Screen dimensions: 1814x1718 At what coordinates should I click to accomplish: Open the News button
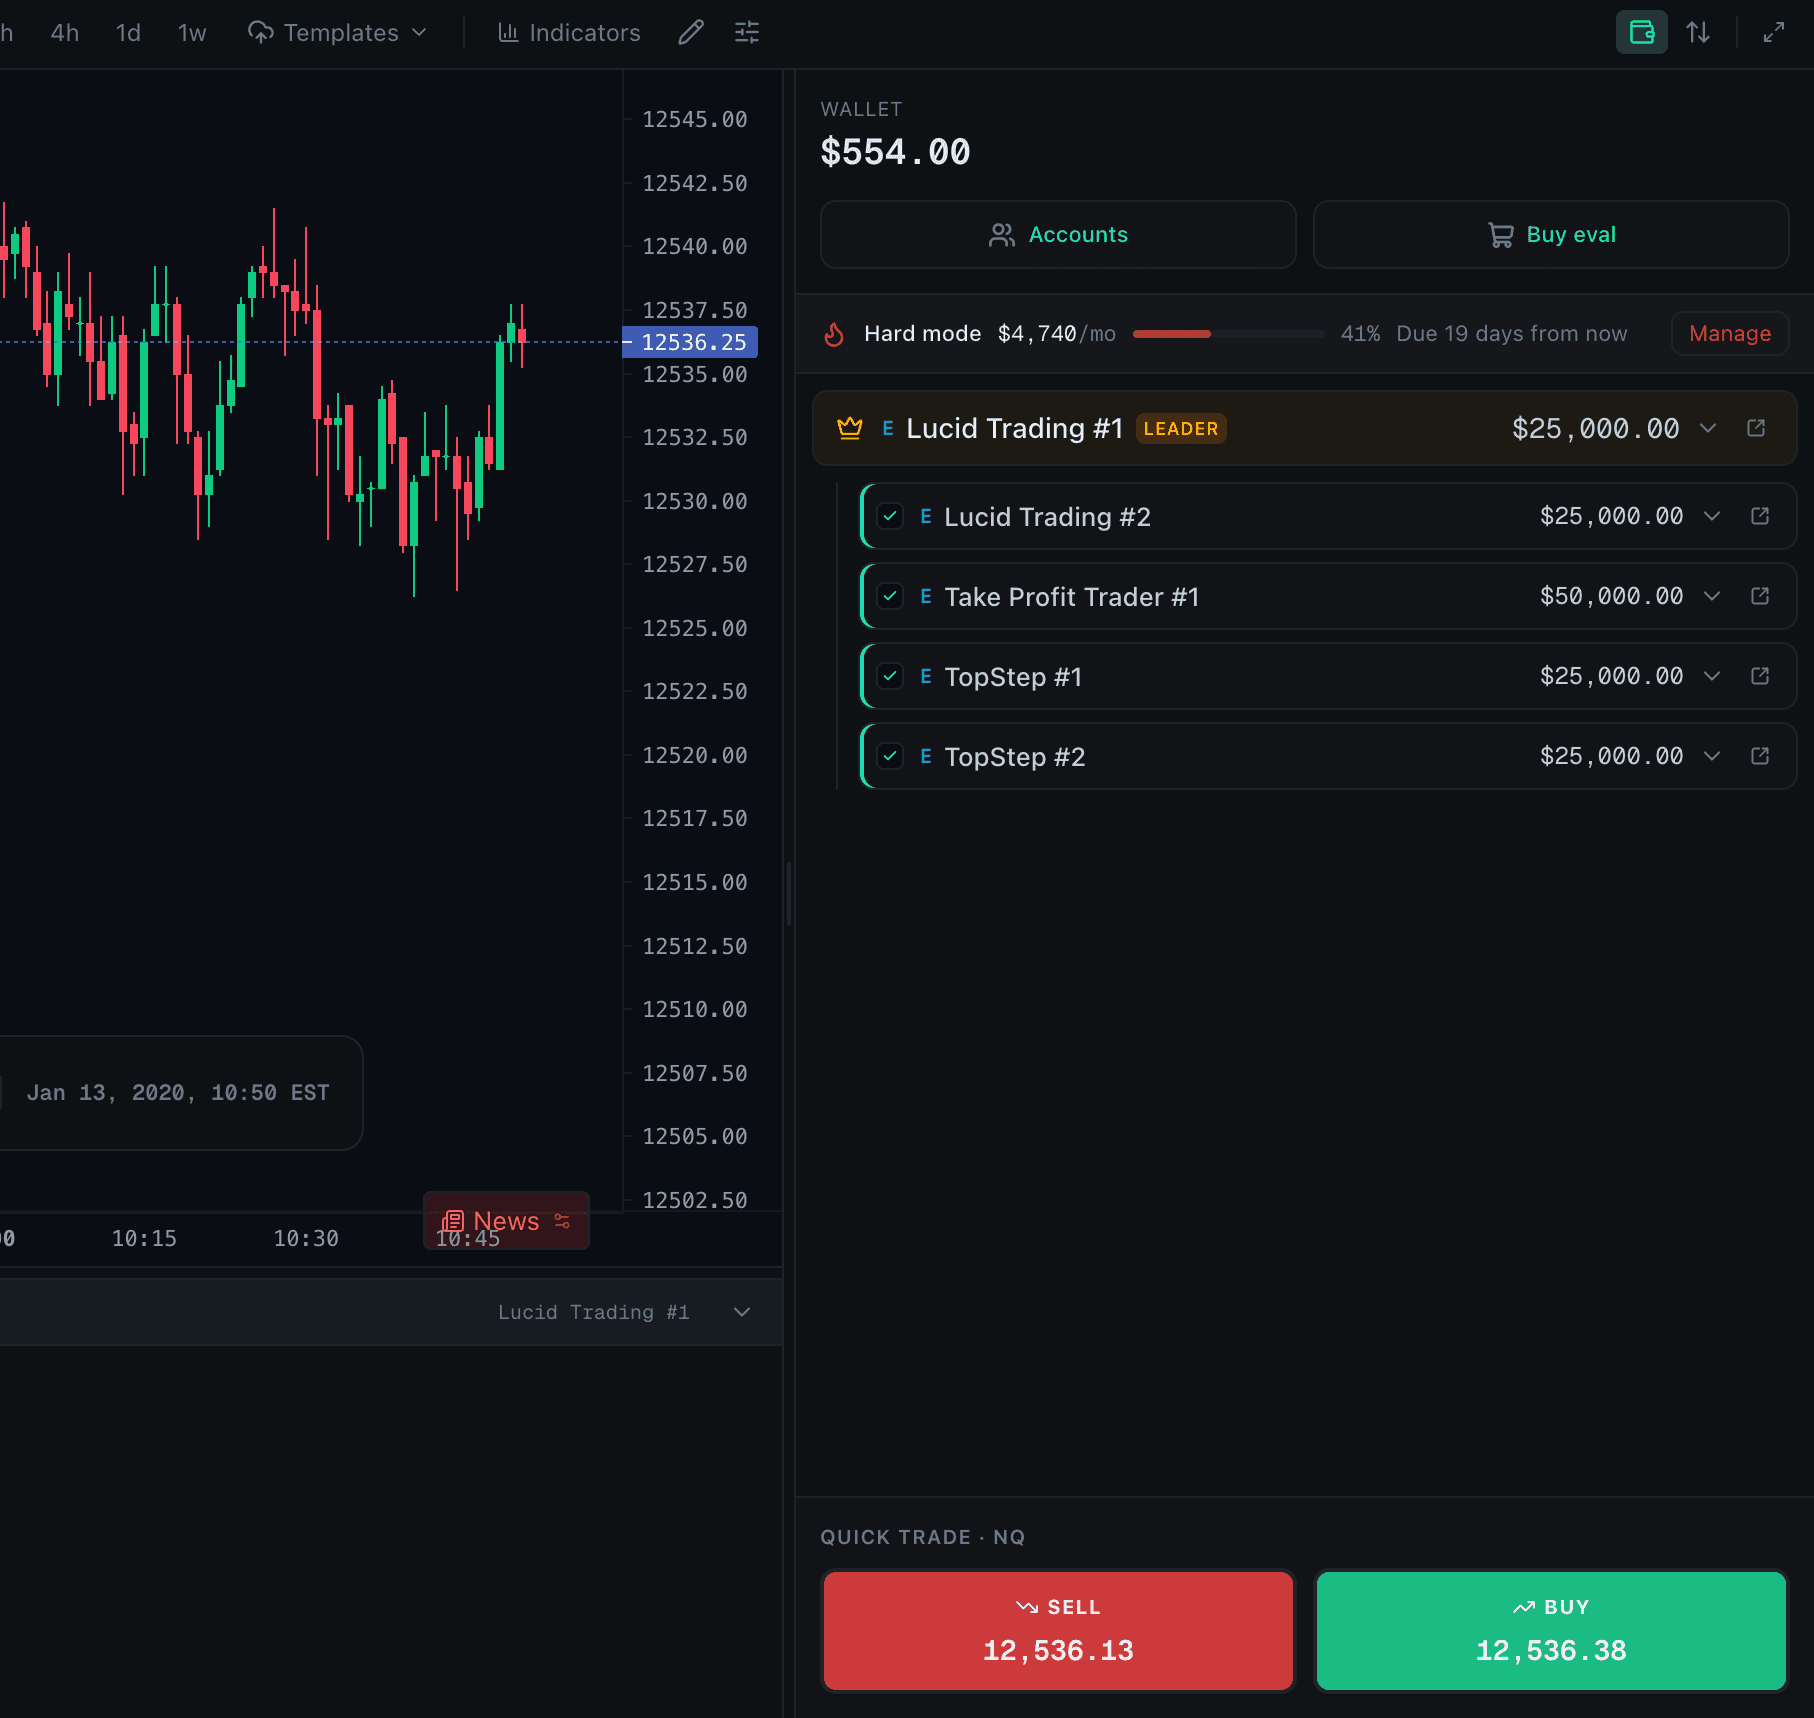pyautogui.click(x=506, y=1221)
